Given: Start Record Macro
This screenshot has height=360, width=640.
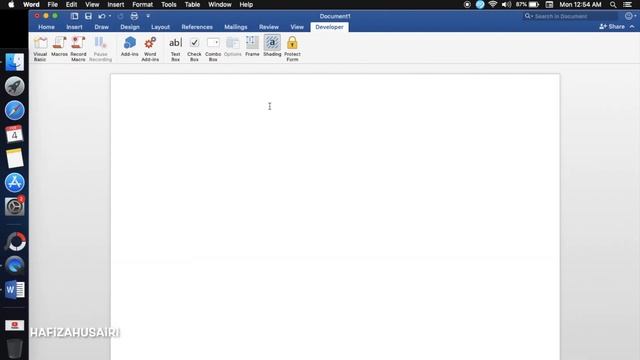Looking at the screenshot, I should coord(78,48).
